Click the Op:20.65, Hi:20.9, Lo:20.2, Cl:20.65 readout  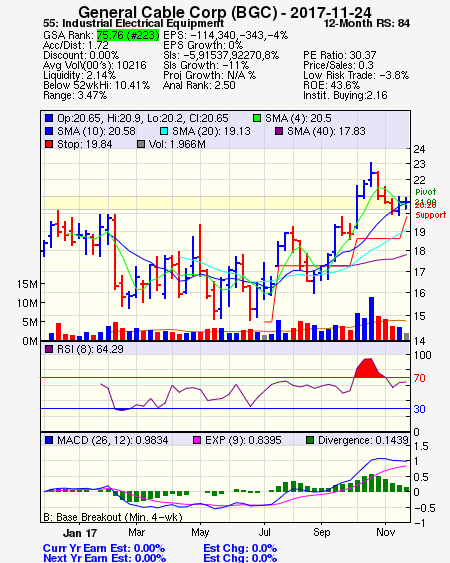pos(143,118)
